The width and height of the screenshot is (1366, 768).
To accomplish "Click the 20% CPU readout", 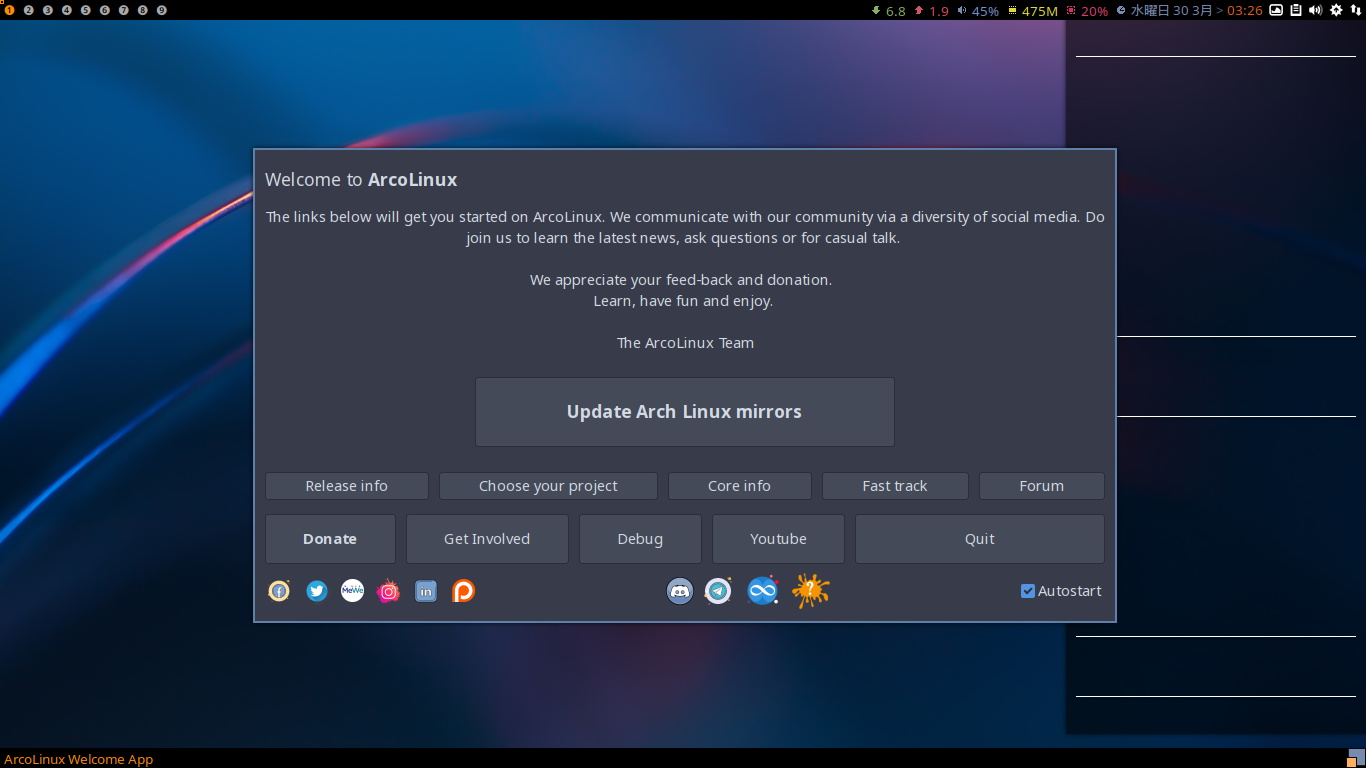I will pos(1094,11).
